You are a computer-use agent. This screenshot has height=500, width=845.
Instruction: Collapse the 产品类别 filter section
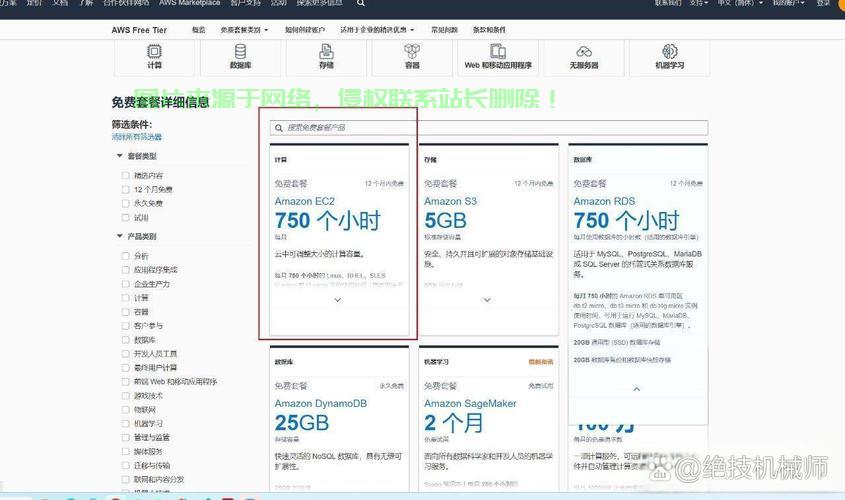click(x=120, y=236)
